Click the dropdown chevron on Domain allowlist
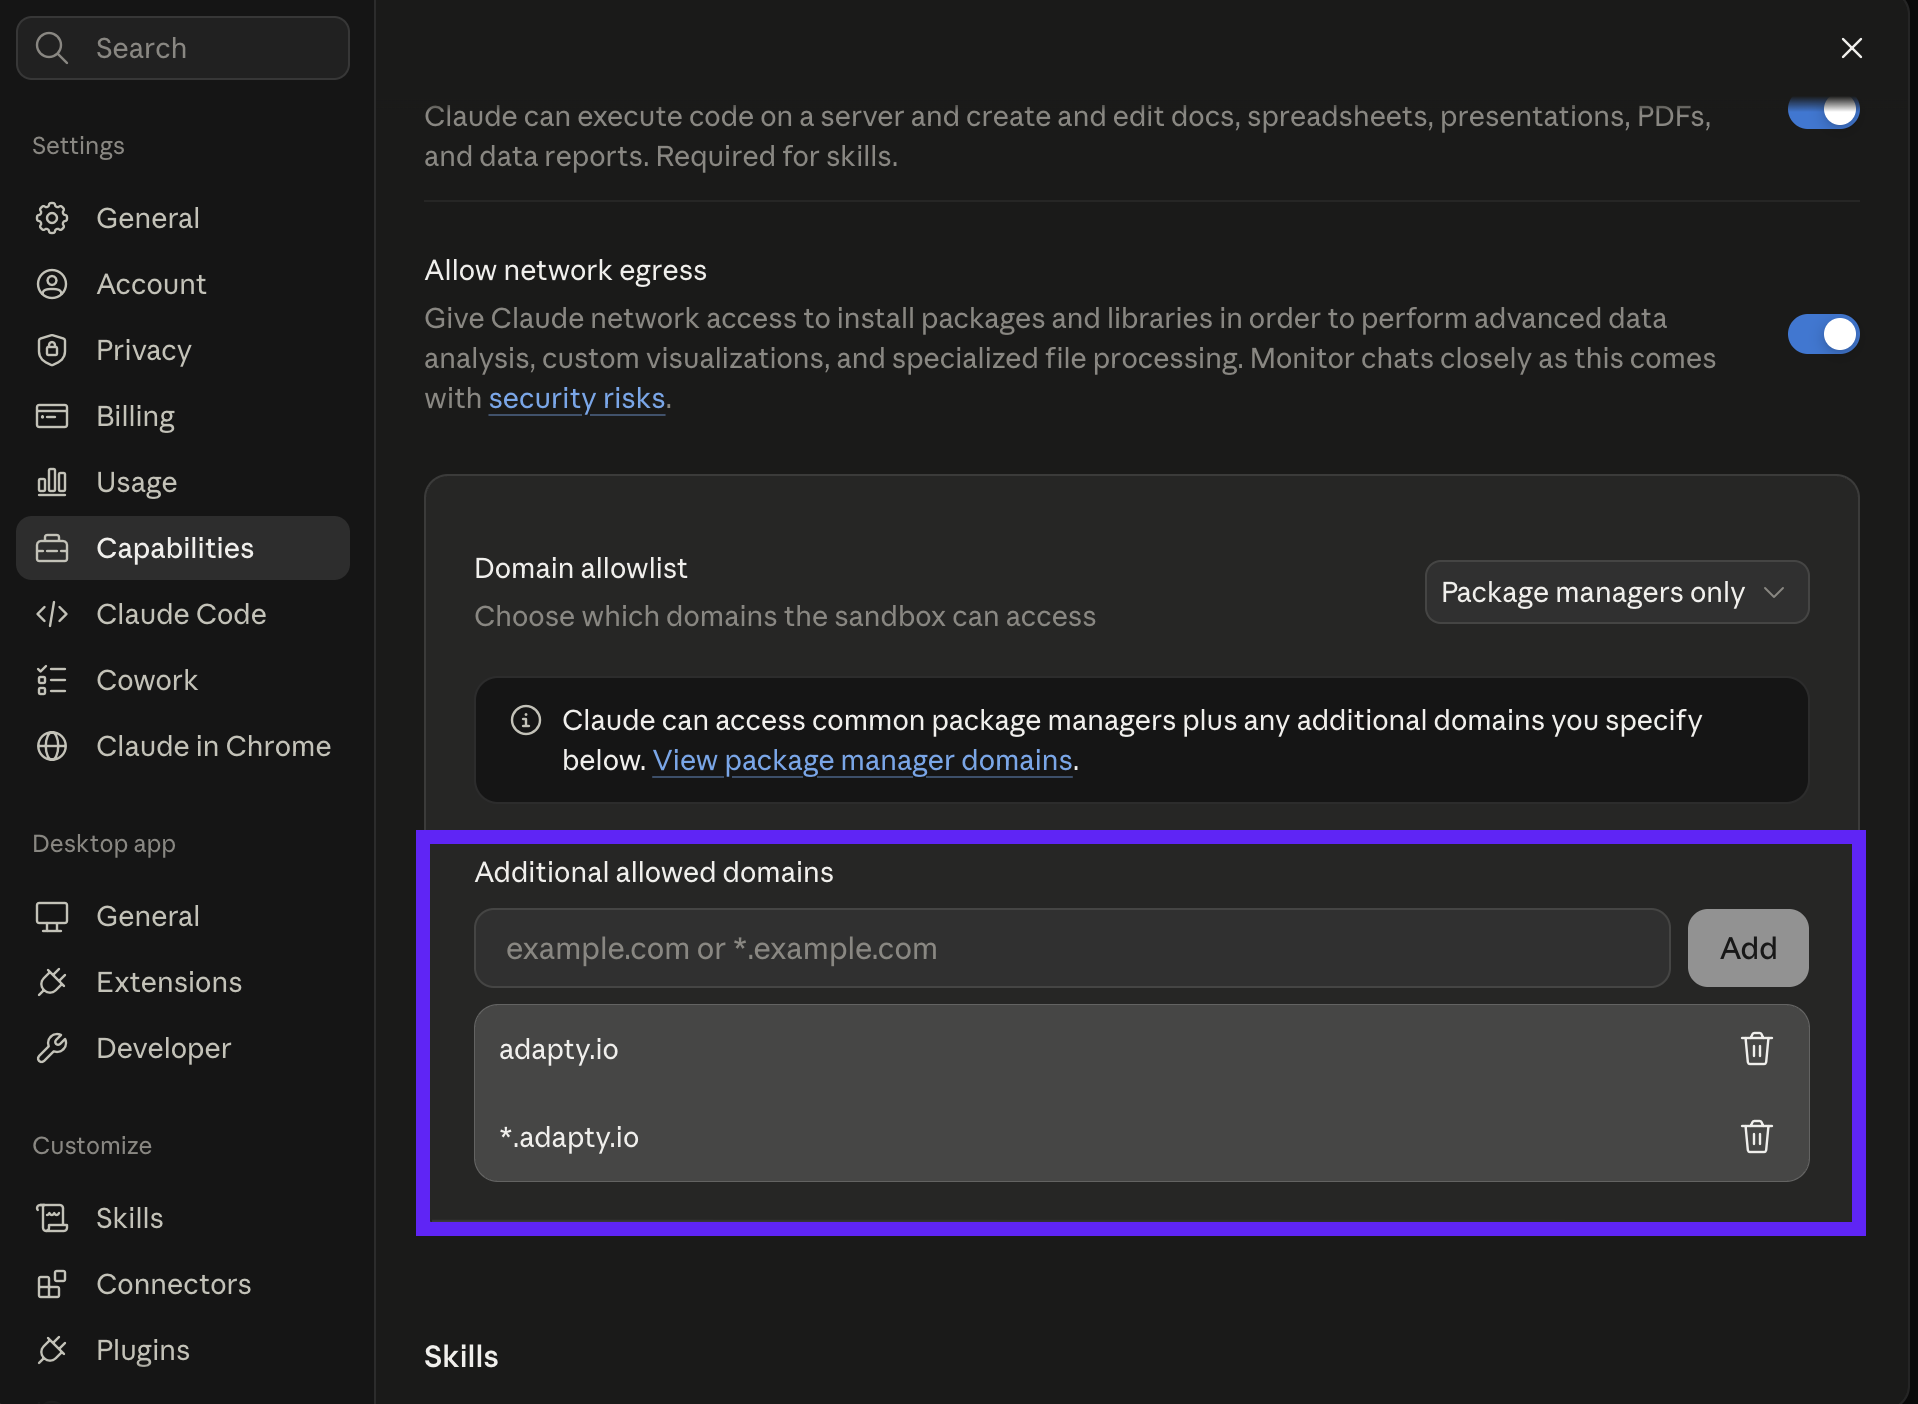Viewport: 1918px width, 1404px height. 1775,592
